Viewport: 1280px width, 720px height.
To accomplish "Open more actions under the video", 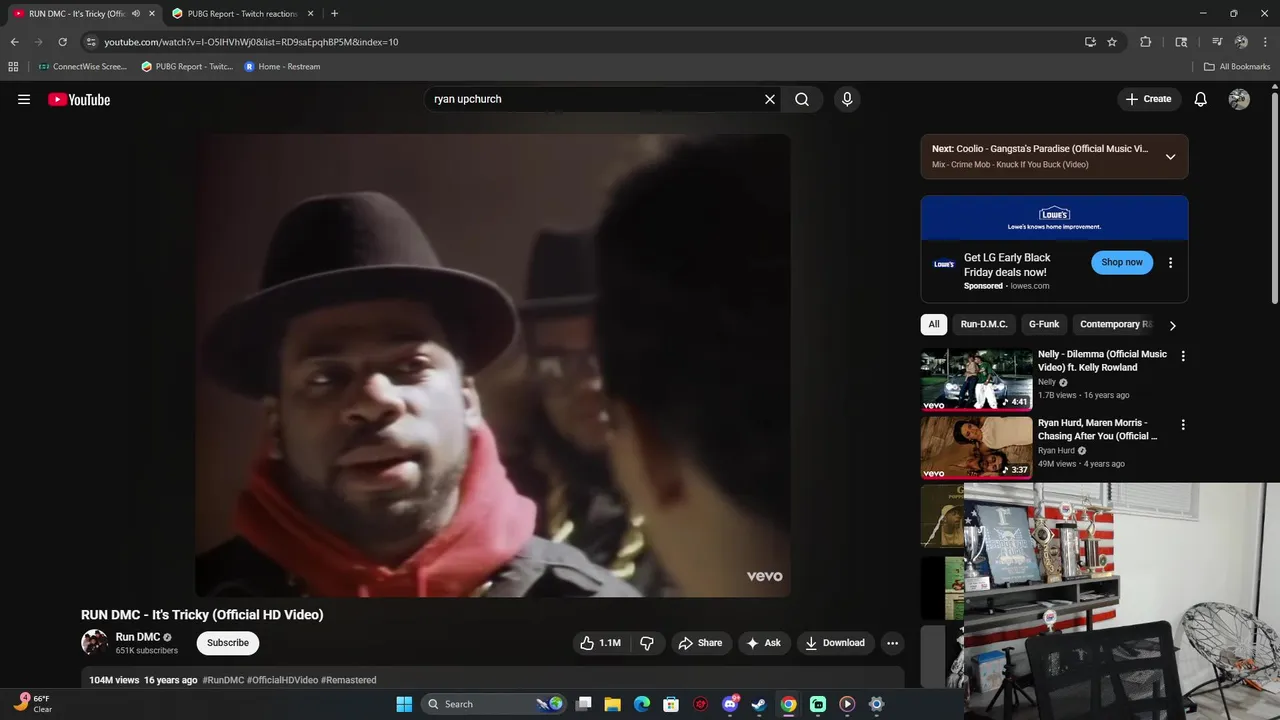I will [x=893, y=643].
